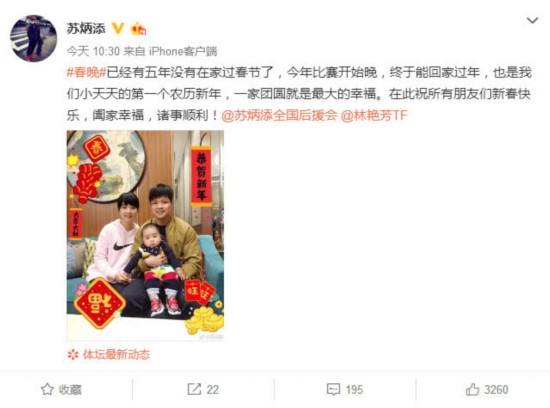Viewport: 550px width, 408px height.
Task: Click the comment bubble icon
Action: click(x=333, y=389)
